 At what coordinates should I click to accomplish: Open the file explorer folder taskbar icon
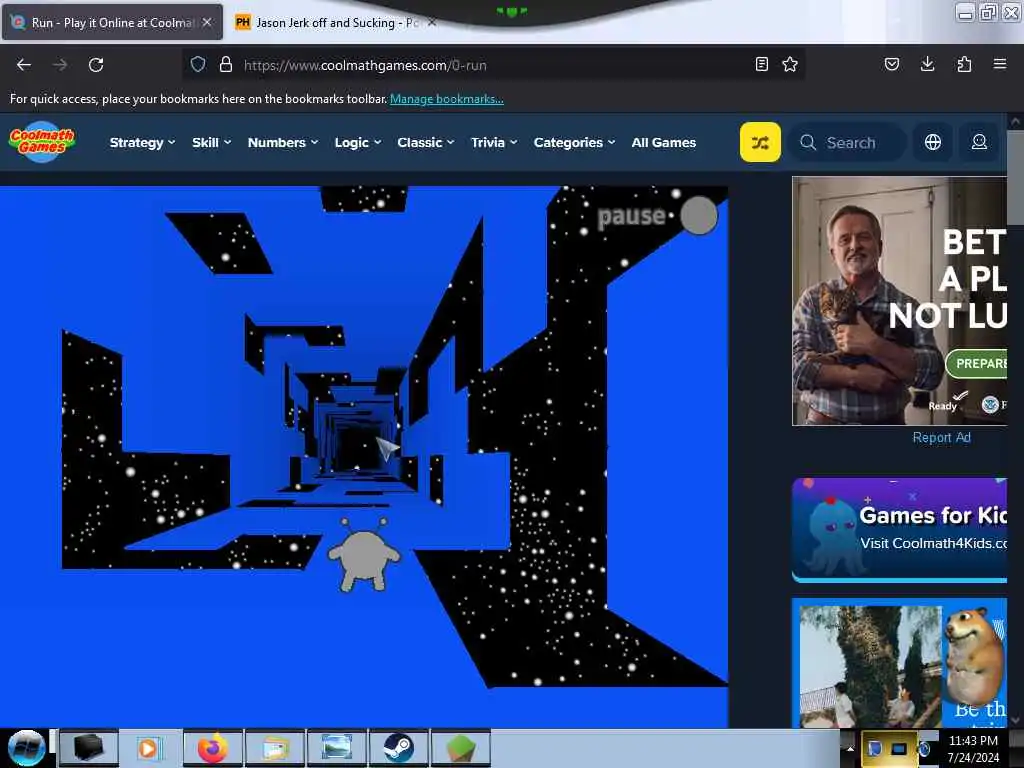[x=275, y=748]
